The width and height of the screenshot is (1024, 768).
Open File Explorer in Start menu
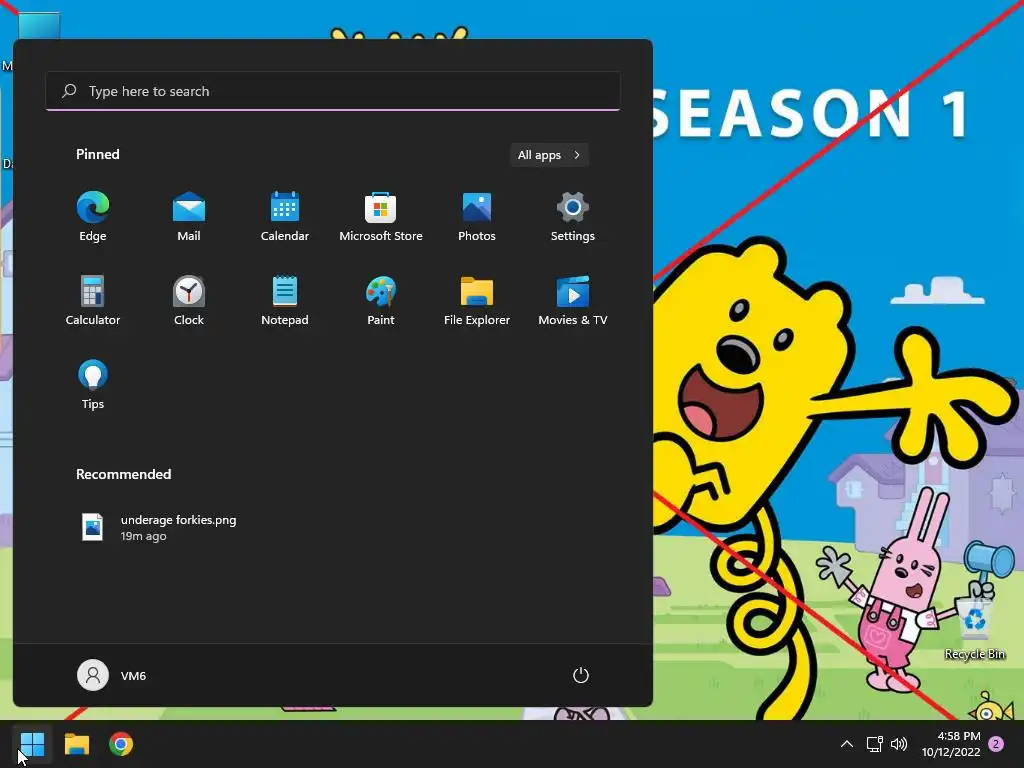click(x=477, y=301)
